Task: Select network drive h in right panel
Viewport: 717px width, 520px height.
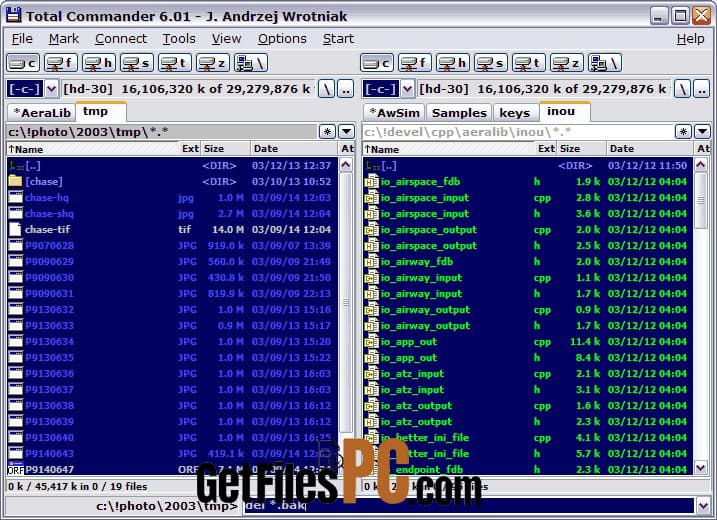Action: (453, 63)
